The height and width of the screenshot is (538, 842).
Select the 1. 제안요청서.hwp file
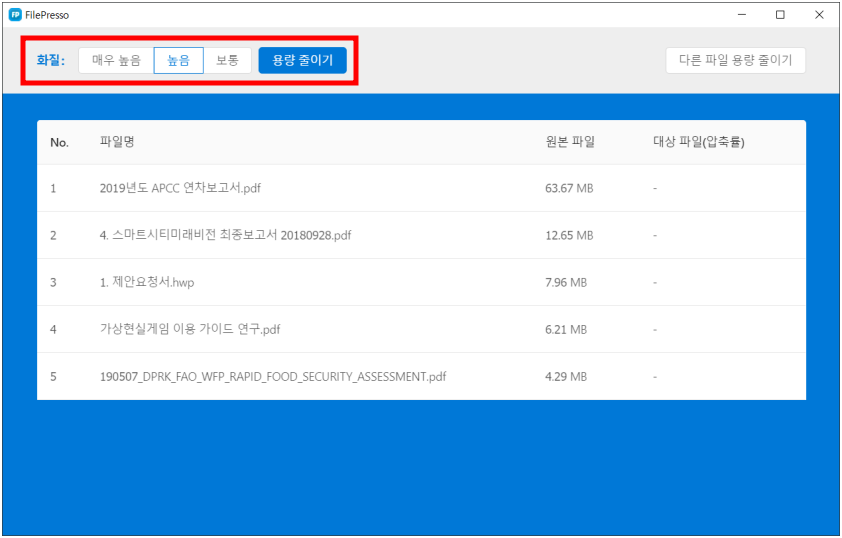tap(147, 282)
